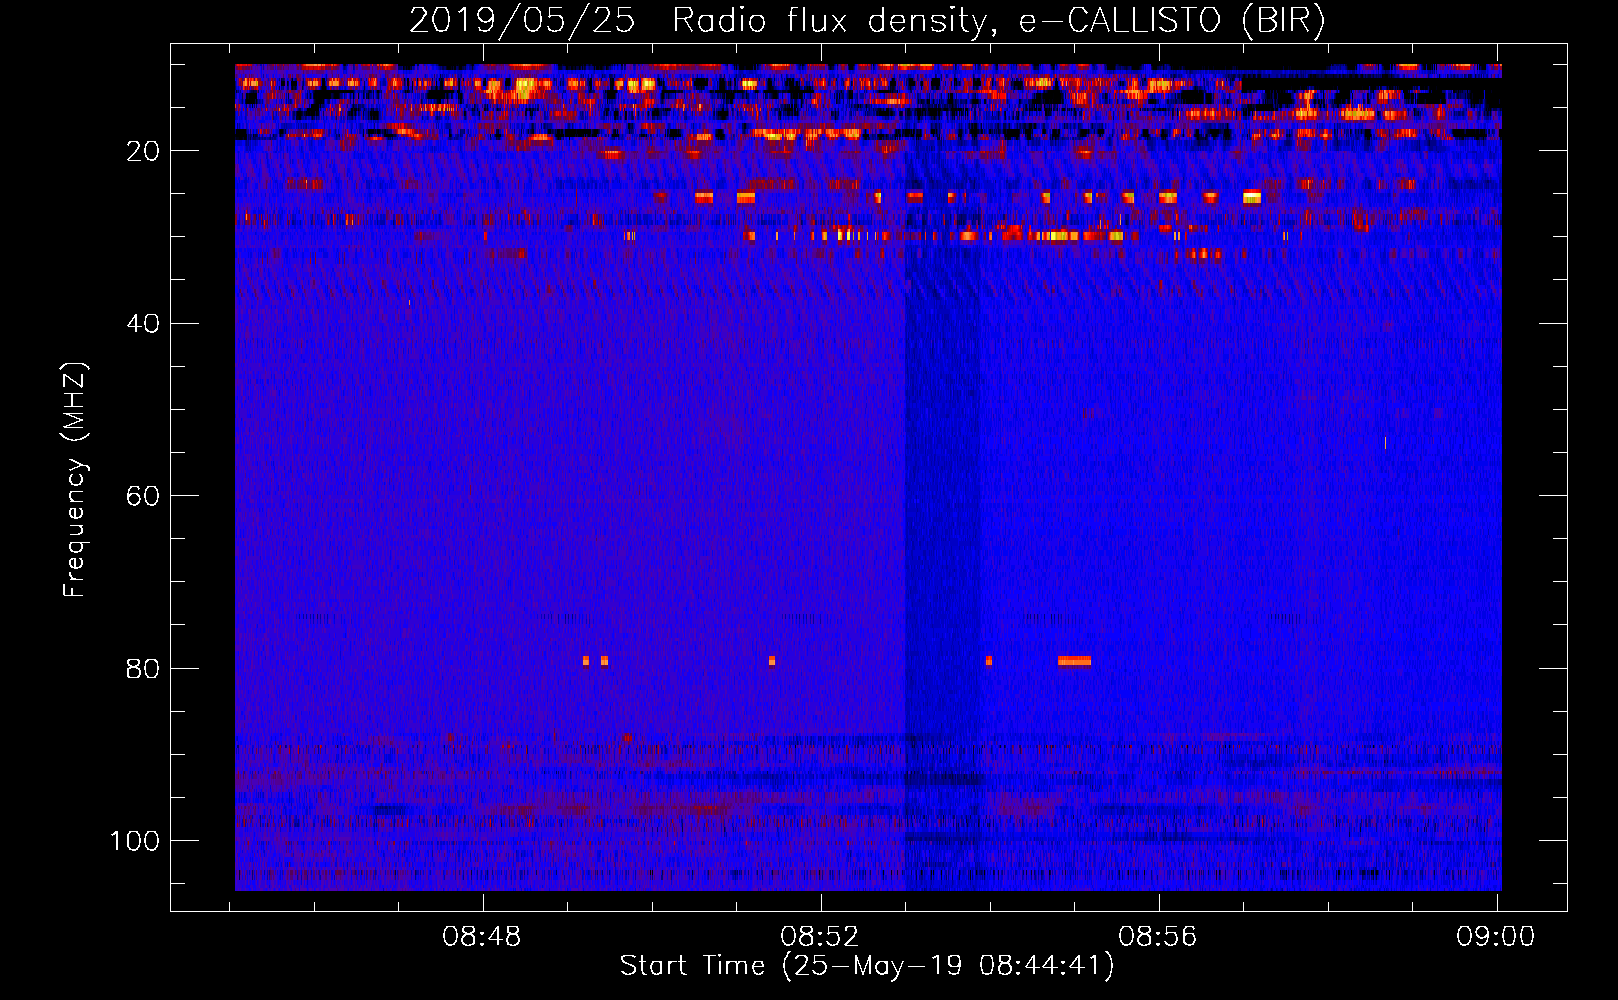
Task: Click the '40' frequency tick label
Action: click(143, 324)
